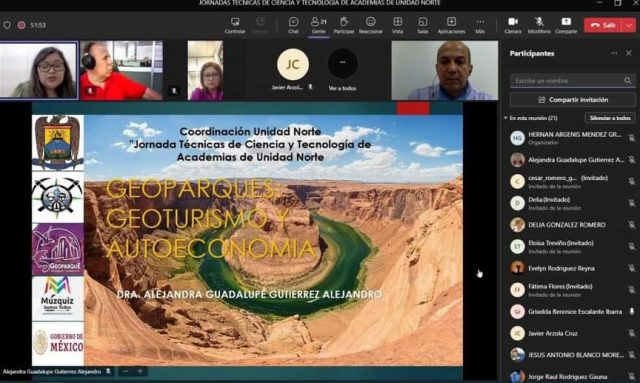Change layout with Vista icon
The height and width of the screenshot is (383, 640).
pyautogui.click(x=398, y=25)
